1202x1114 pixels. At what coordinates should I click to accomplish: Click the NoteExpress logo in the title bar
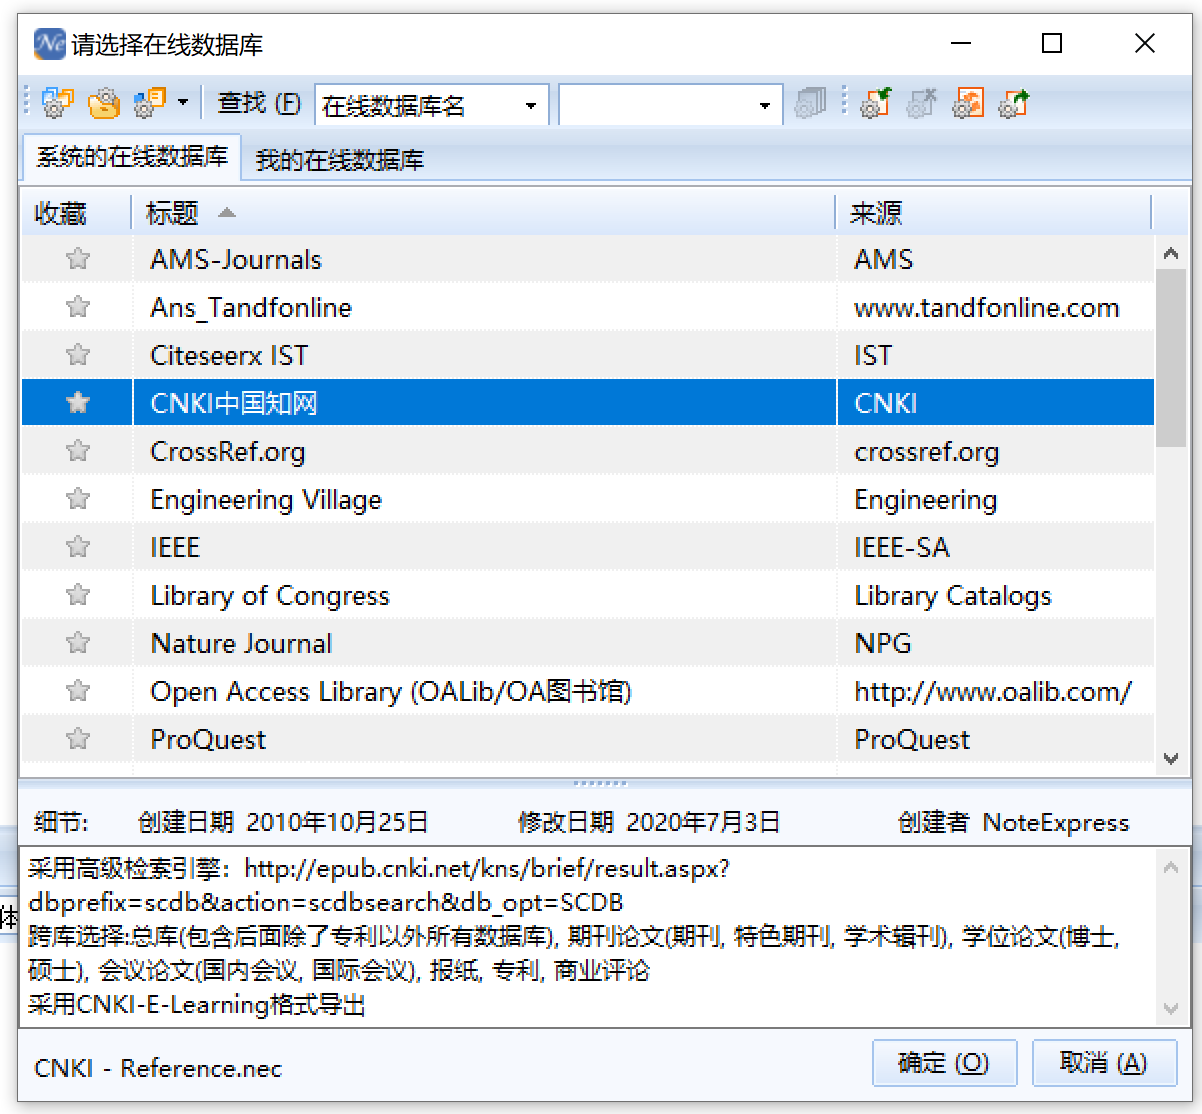[48, 43]
